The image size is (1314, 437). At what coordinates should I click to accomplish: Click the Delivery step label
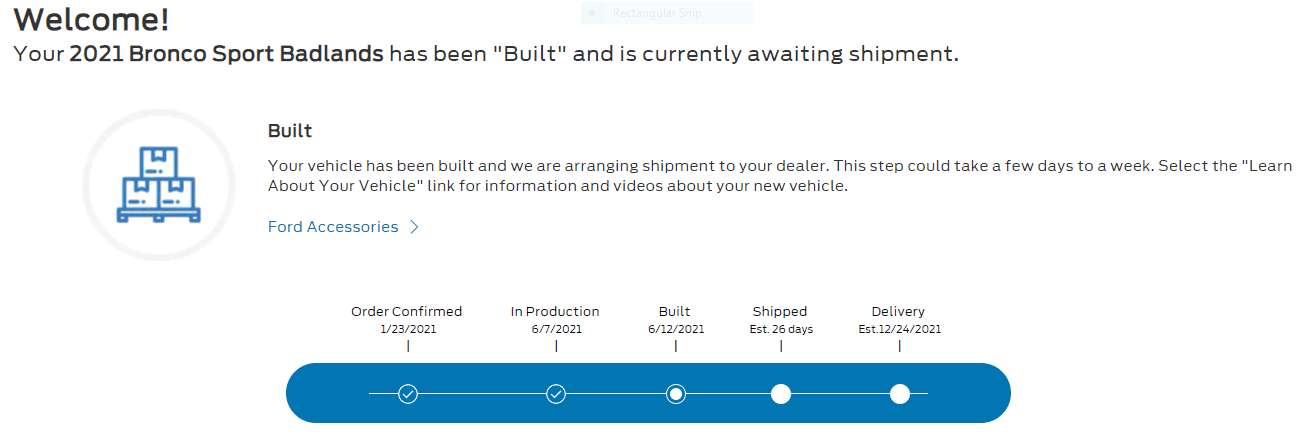coord(898,311)
